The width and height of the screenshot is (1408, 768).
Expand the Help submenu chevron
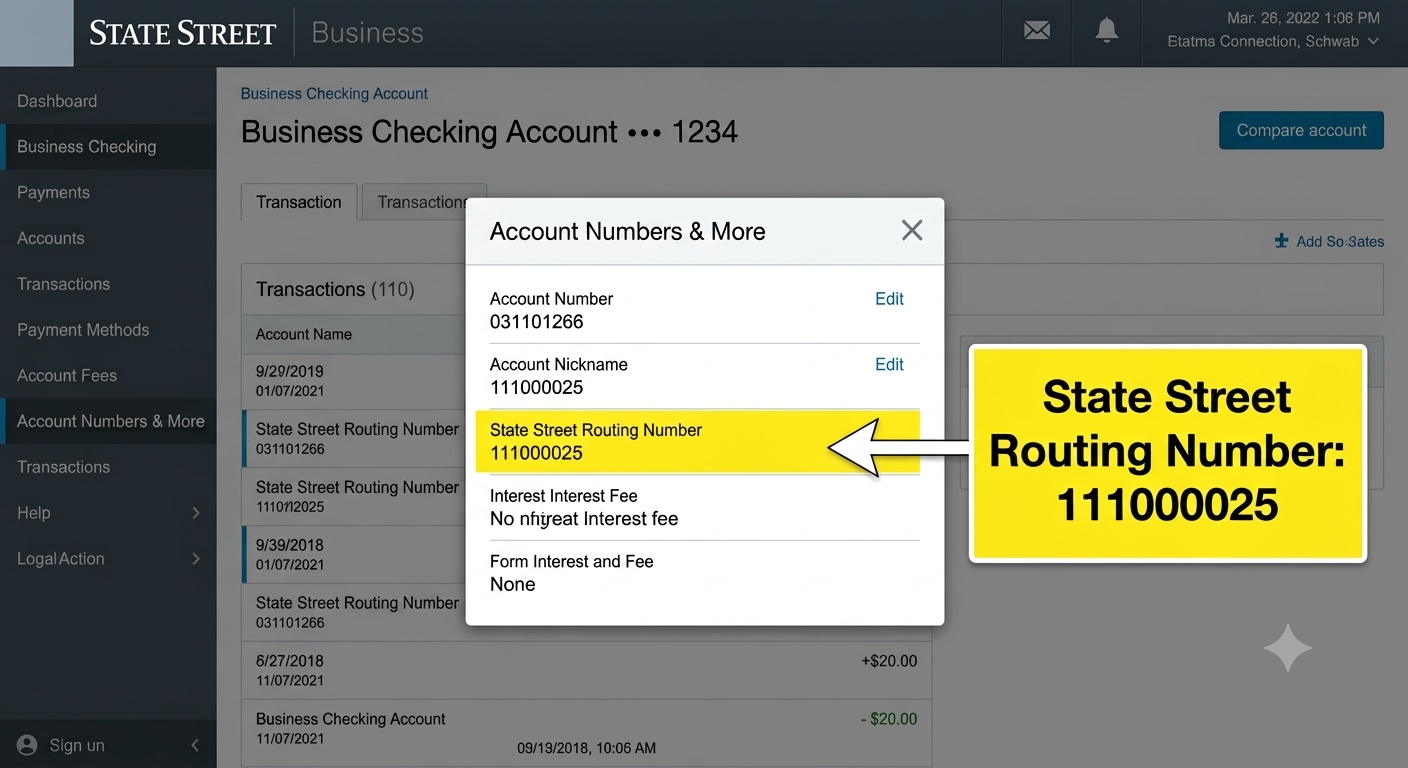196,513
